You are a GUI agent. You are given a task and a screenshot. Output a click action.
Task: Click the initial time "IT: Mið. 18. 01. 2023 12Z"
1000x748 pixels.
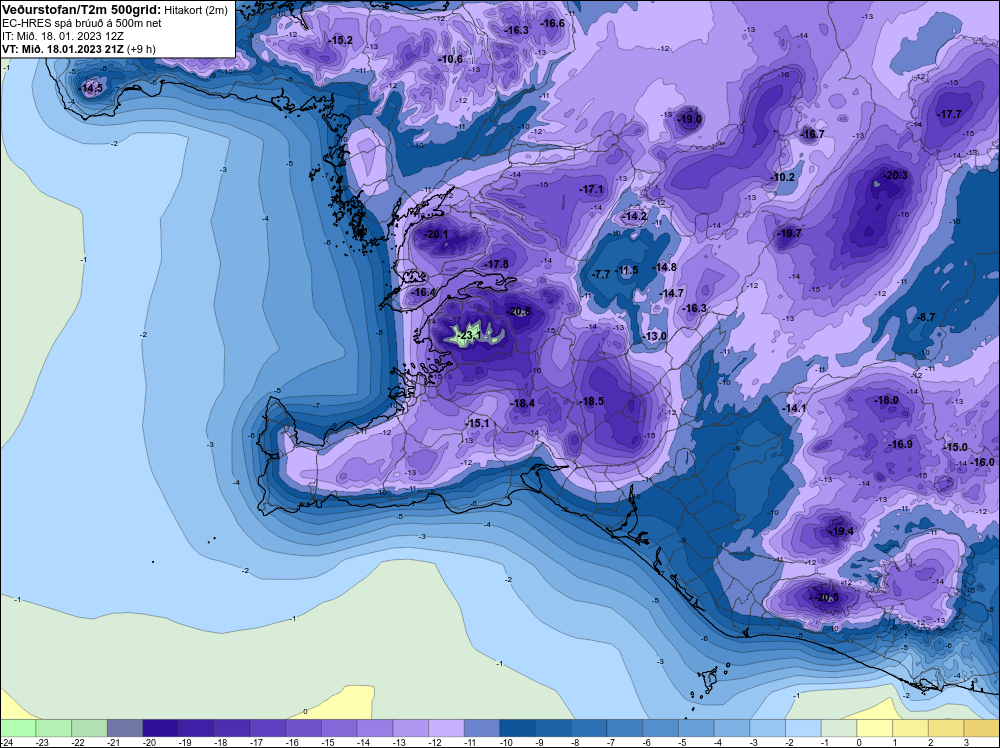tap(62, 36)
